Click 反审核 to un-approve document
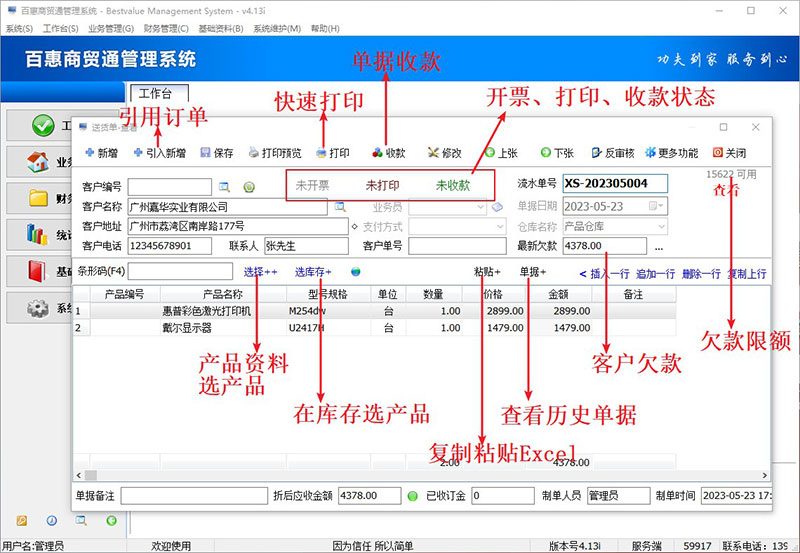800x553 pixels. pos(612,153)
